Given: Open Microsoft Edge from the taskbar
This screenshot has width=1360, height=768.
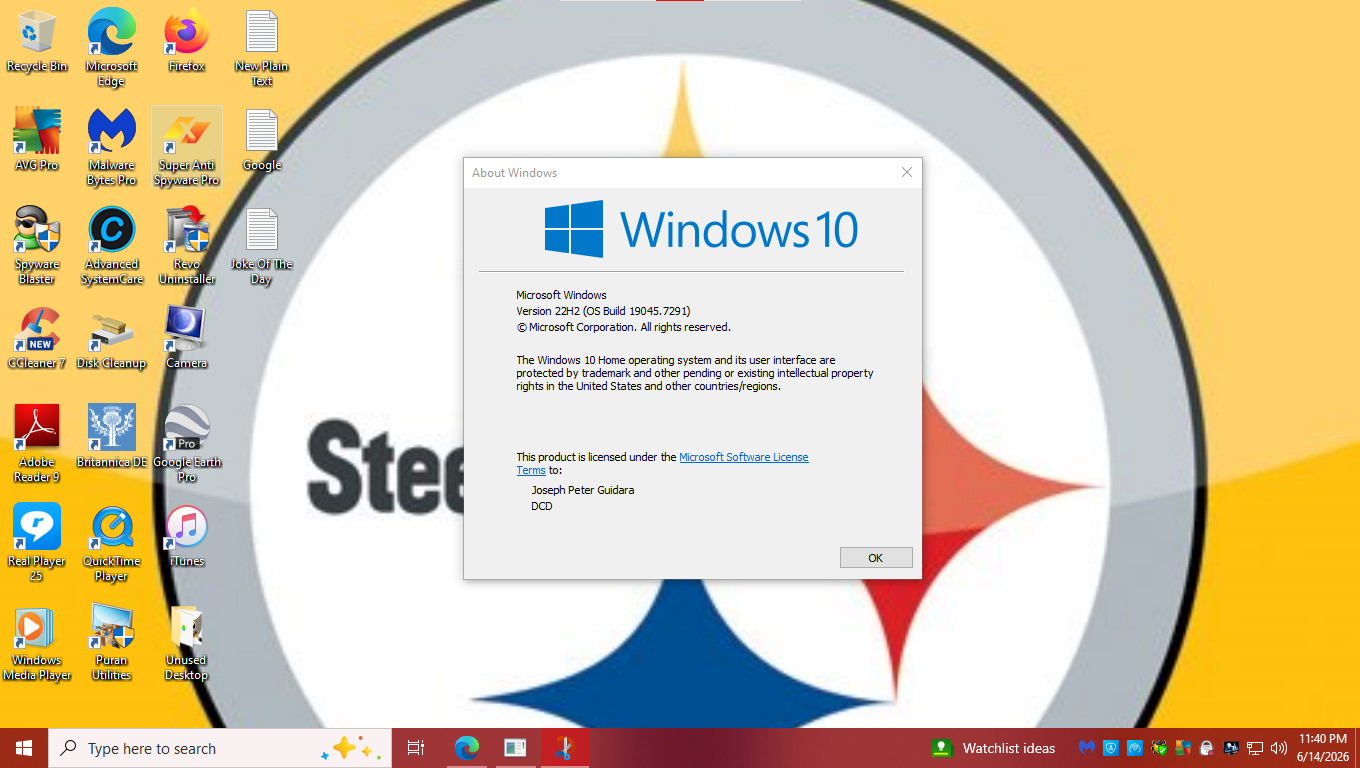Looking at the screenshot, I should pos(467,748).
